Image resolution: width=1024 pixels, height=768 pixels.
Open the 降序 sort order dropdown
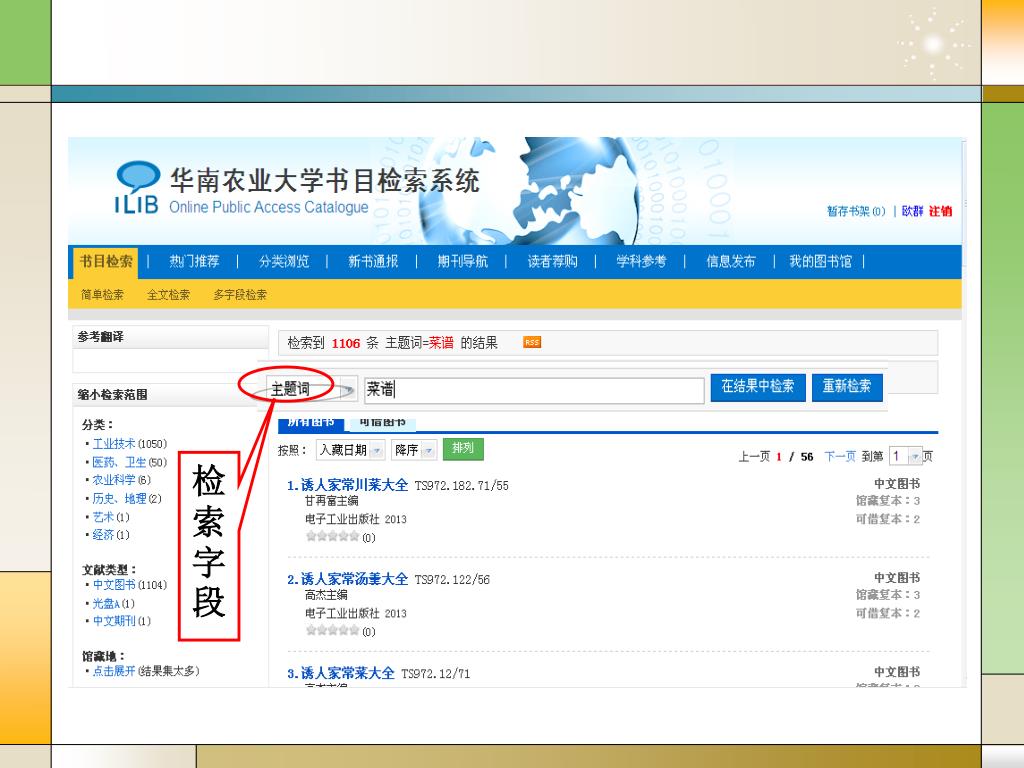pyautogui.click(x=414, y=450)
